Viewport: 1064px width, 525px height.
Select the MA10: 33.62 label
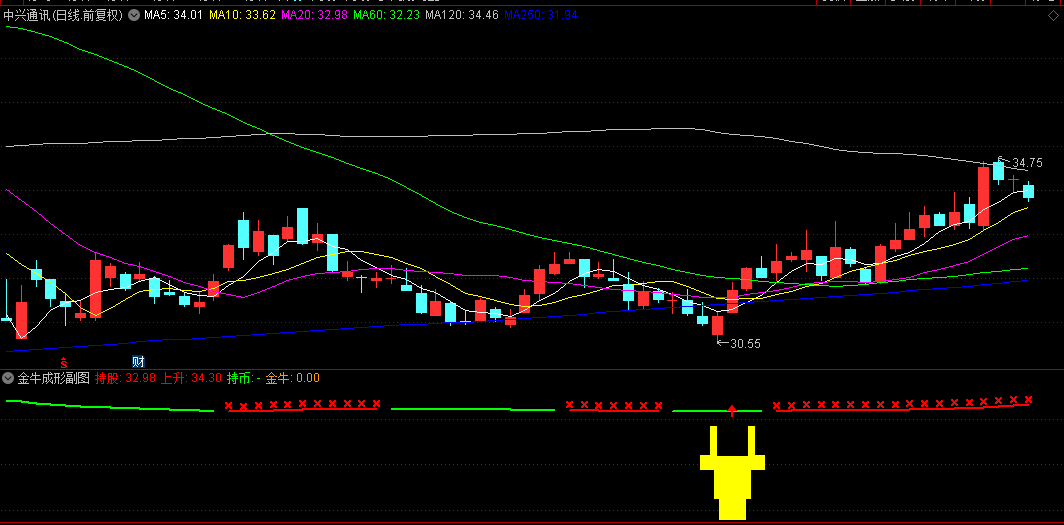(242, 14)
